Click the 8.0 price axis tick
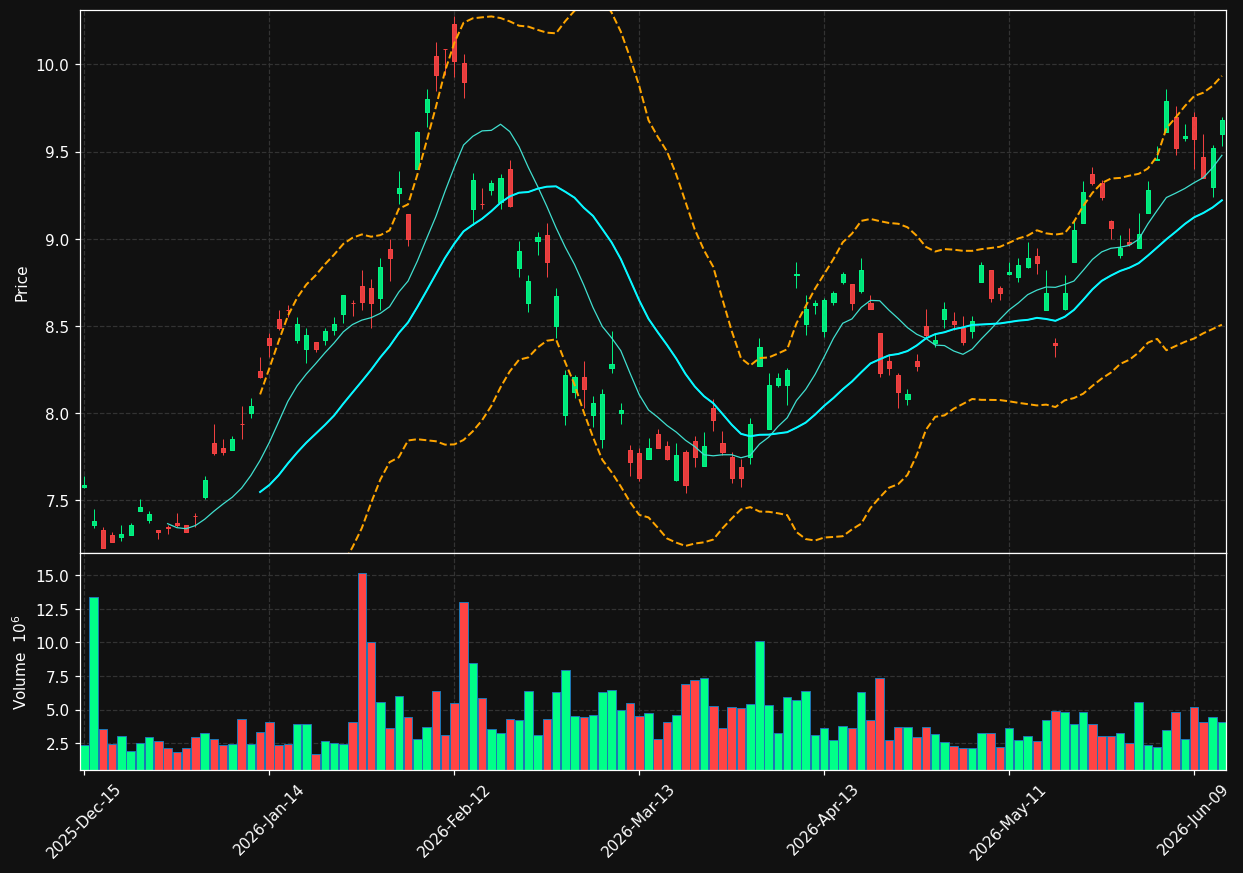 click(58, 414)
